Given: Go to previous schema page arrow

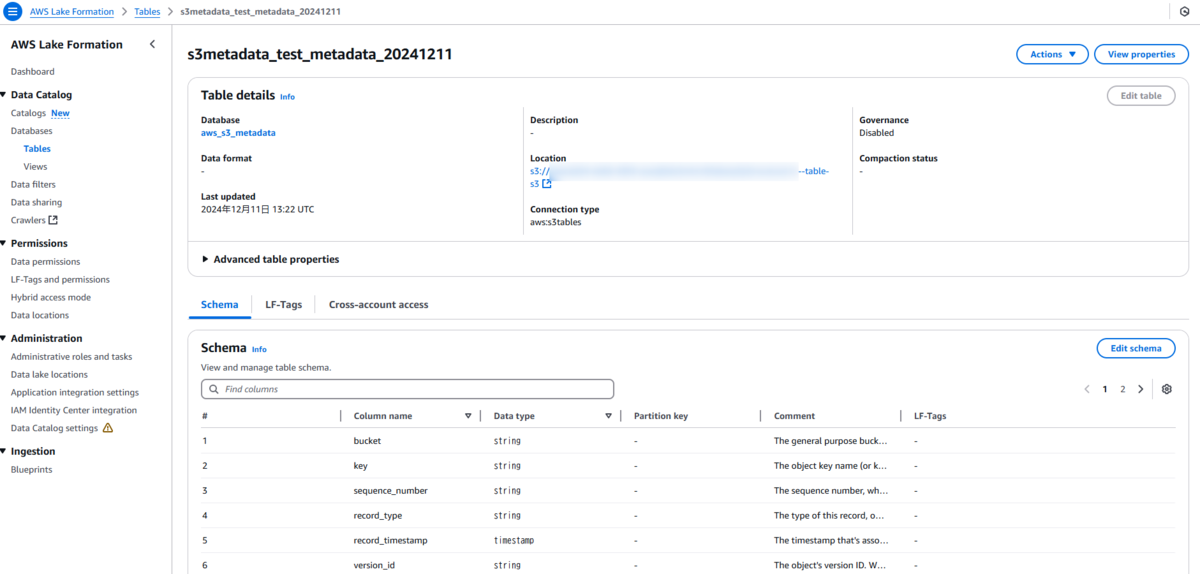Looking at the screenshot, I should (x=1087, y=389).
